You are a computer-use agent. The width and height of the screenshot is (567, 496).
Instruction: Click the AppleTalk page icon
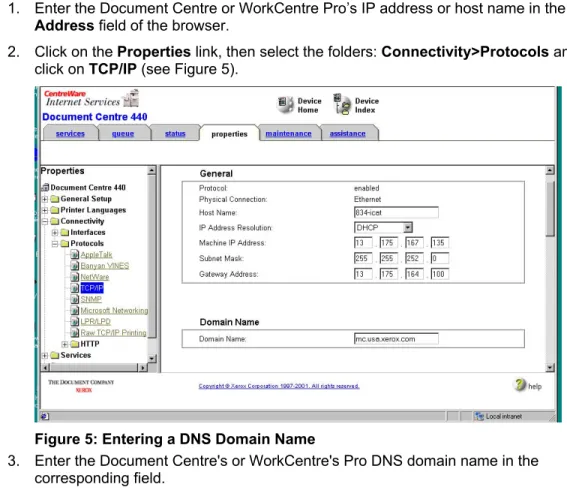point(74,255)
